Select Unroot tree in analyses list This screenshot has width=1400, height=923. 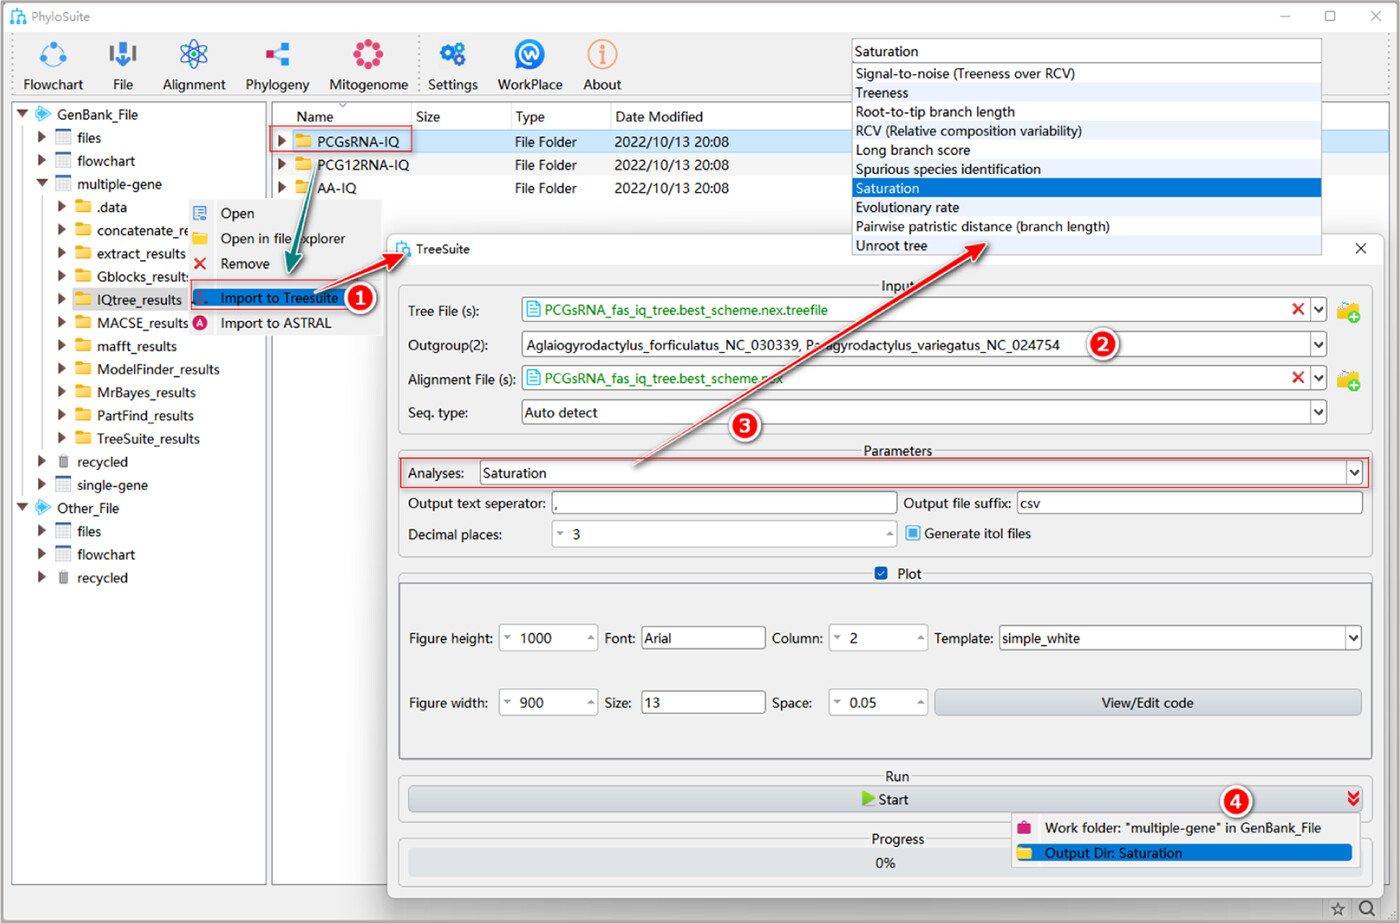click(x=1086, y=245)
